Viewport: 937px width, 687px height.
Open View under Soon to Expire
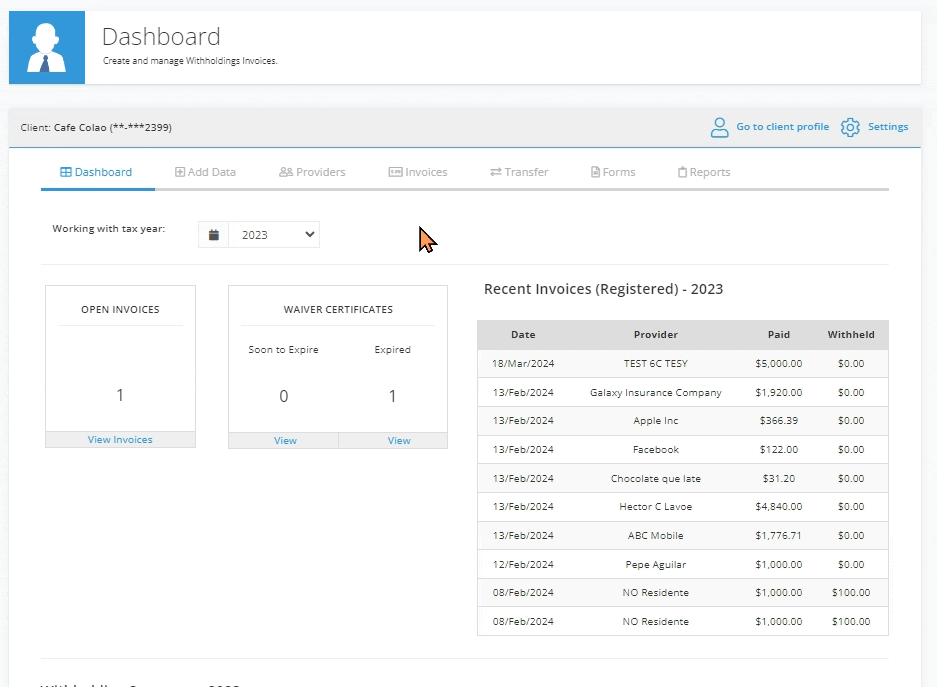click(x=284, y=440)
